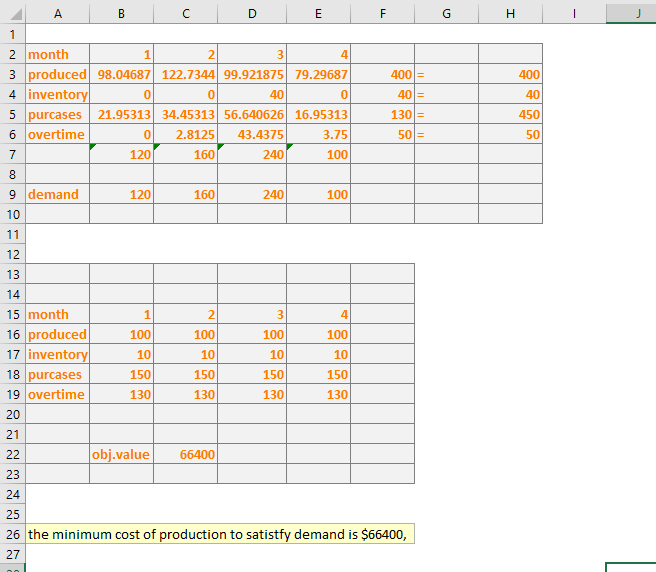The image size is (656, 572).
Task: Select the cell showing 16.95313
Action: pyautogui.click(x=318, y=114)
